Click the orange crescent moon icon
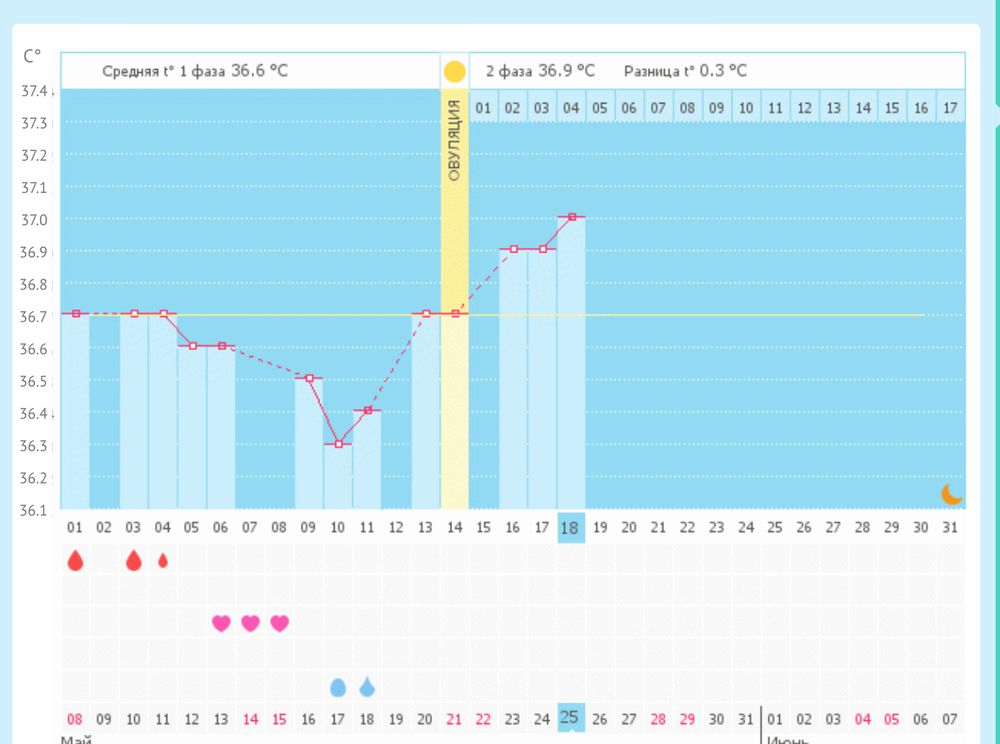The image size is (1000, 744). pyautogui.click(x=951, y=494)
